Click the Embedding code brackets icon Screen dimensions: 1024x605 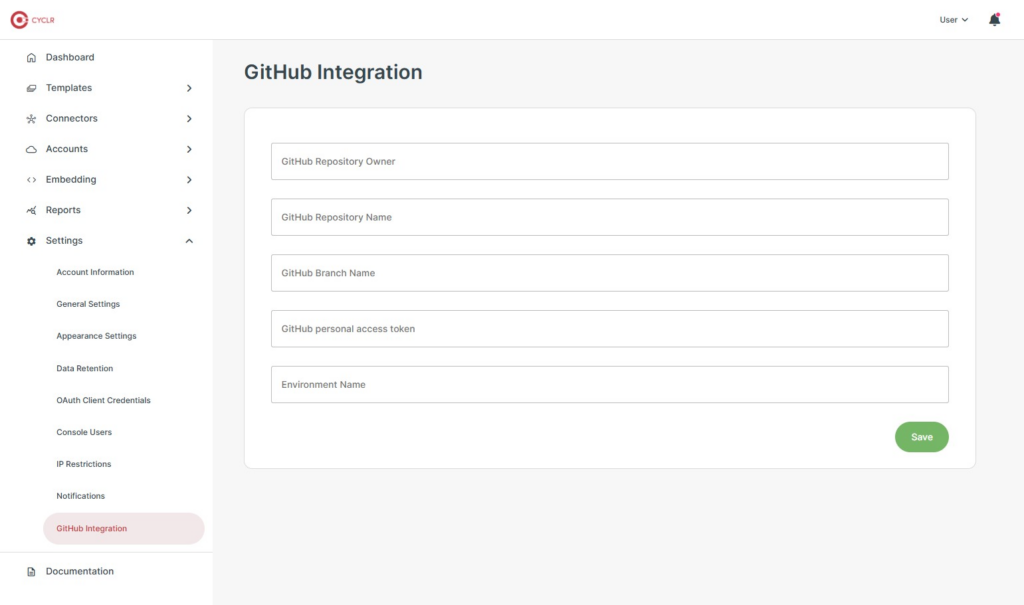coord(31,180)
